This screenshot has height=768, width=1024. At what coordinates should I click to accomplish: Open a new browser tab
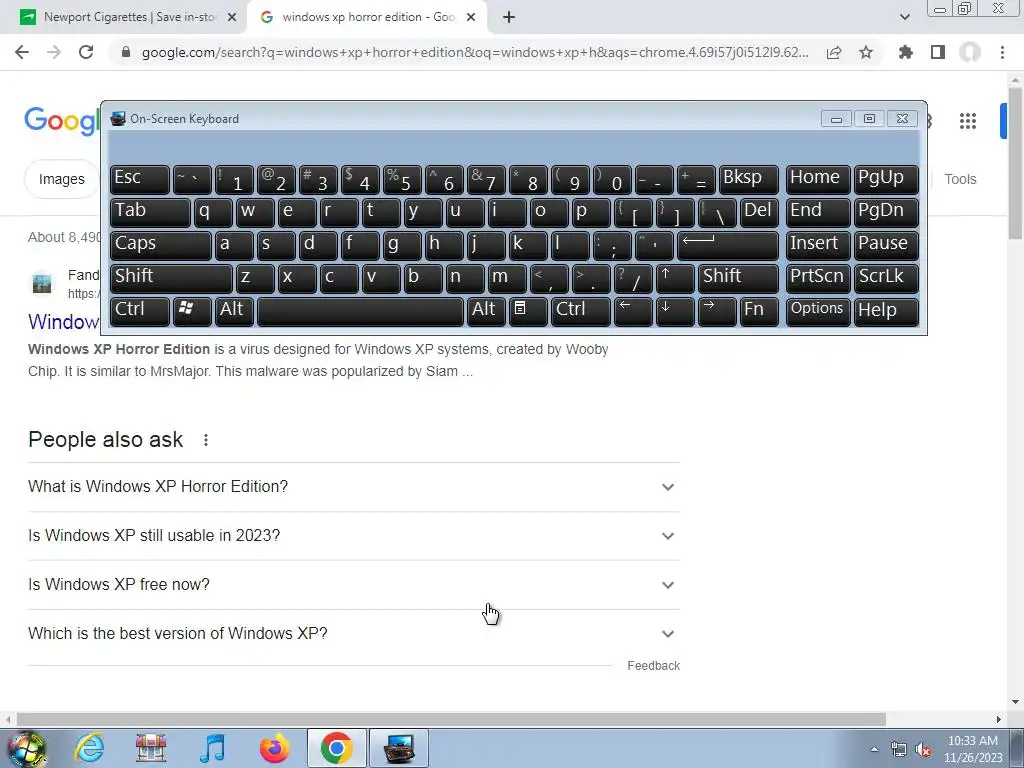[x=509, y=17]
